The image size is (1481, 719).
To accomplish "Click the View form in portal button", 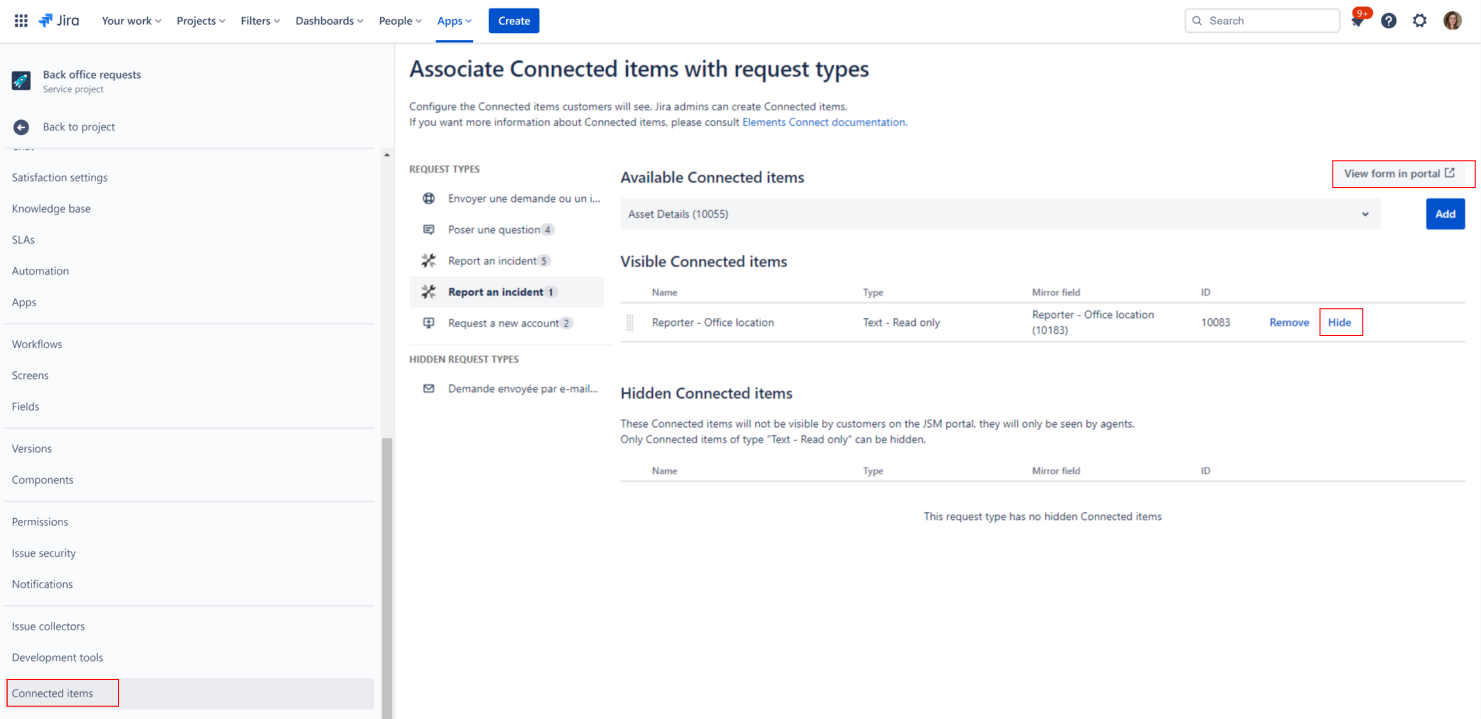I will tap(1399, 174).
